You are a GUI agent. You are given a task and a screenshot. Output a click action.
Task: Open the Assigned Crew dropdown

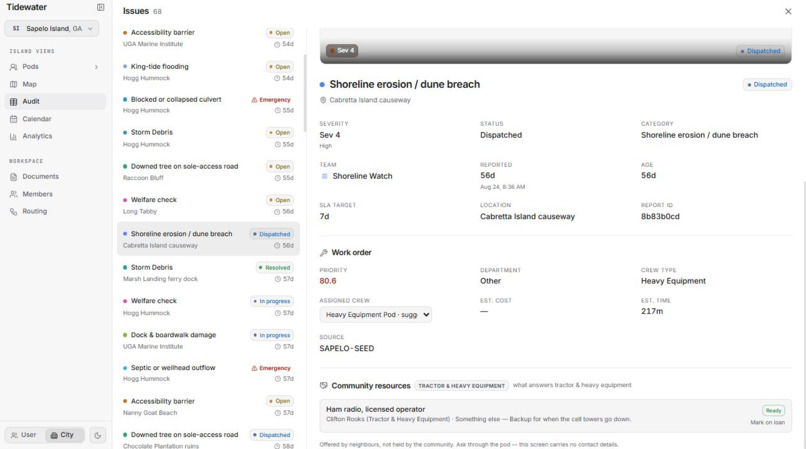coord(375,314)
